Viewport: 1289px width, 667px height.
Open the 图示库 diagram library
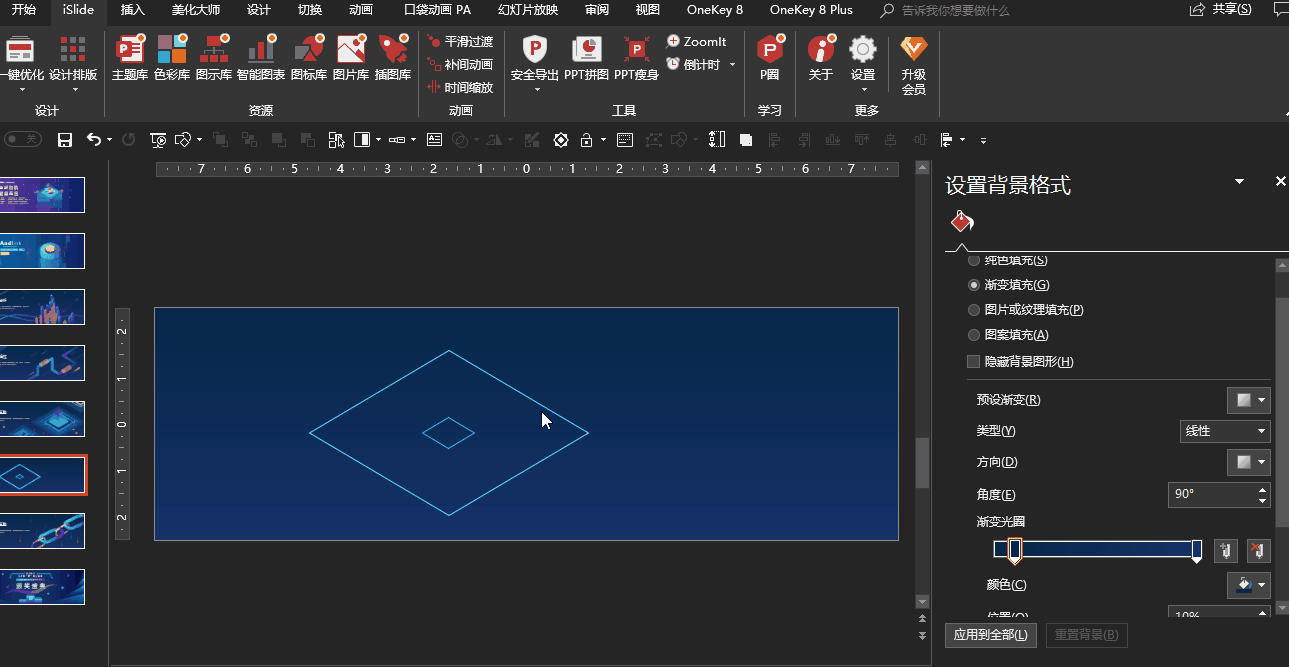point(214,58)
